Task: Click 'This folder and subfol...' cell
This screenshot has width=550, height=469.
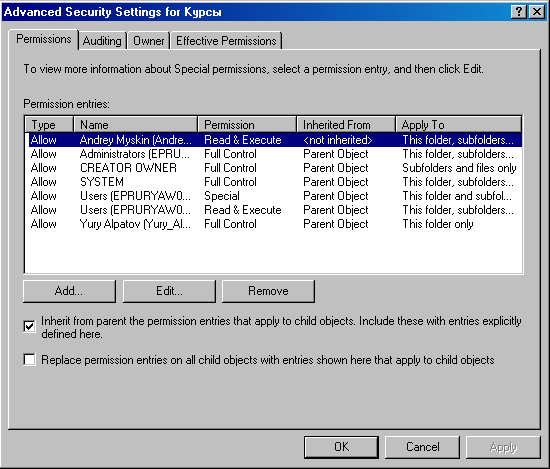Action: click(x=457, y=196)
